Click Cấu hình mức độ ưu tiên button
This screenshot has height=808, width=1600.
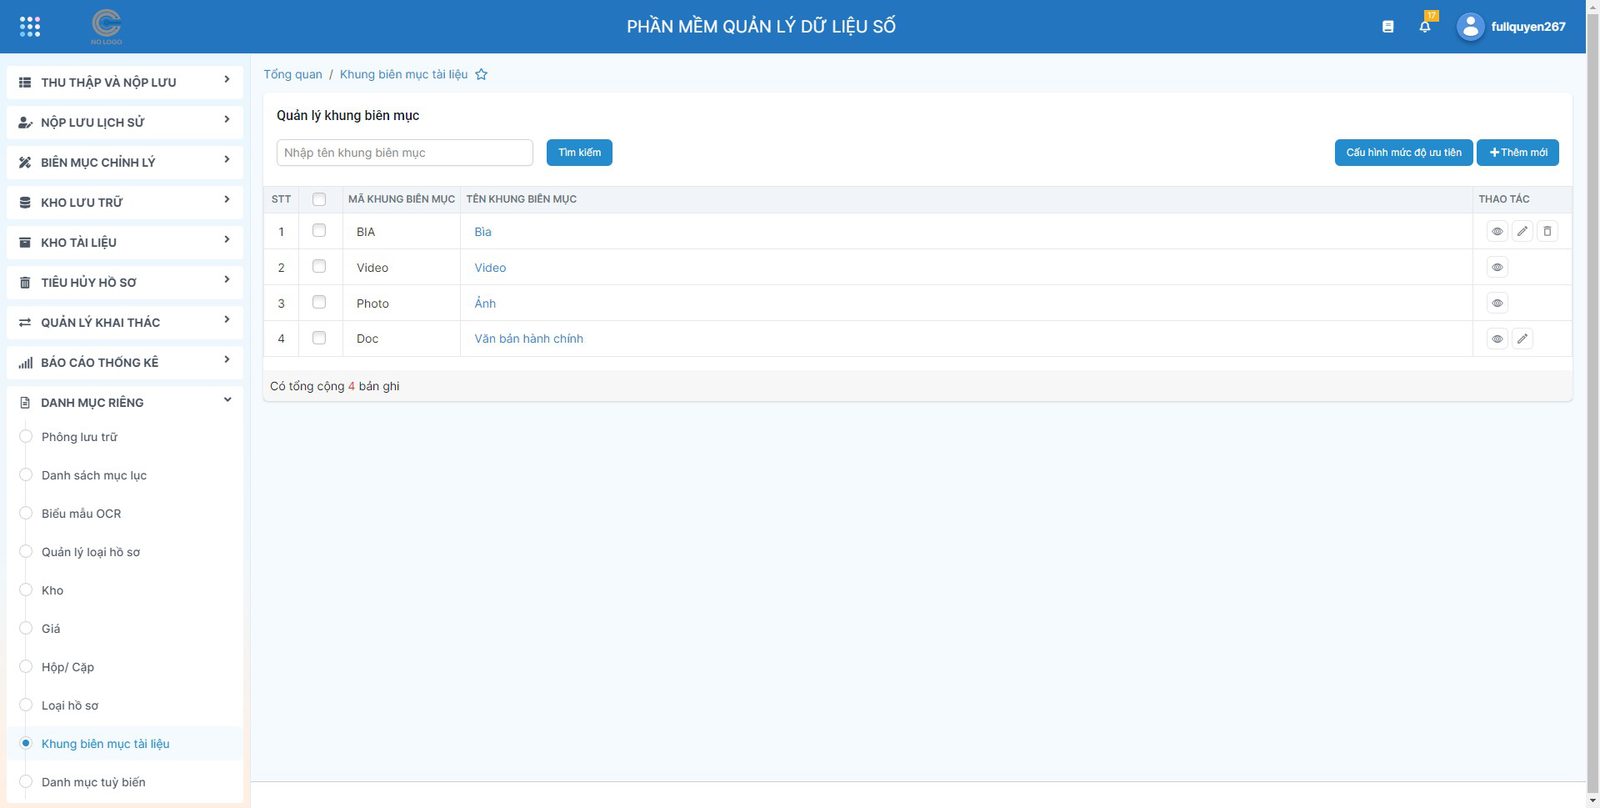coord(1403,153)
